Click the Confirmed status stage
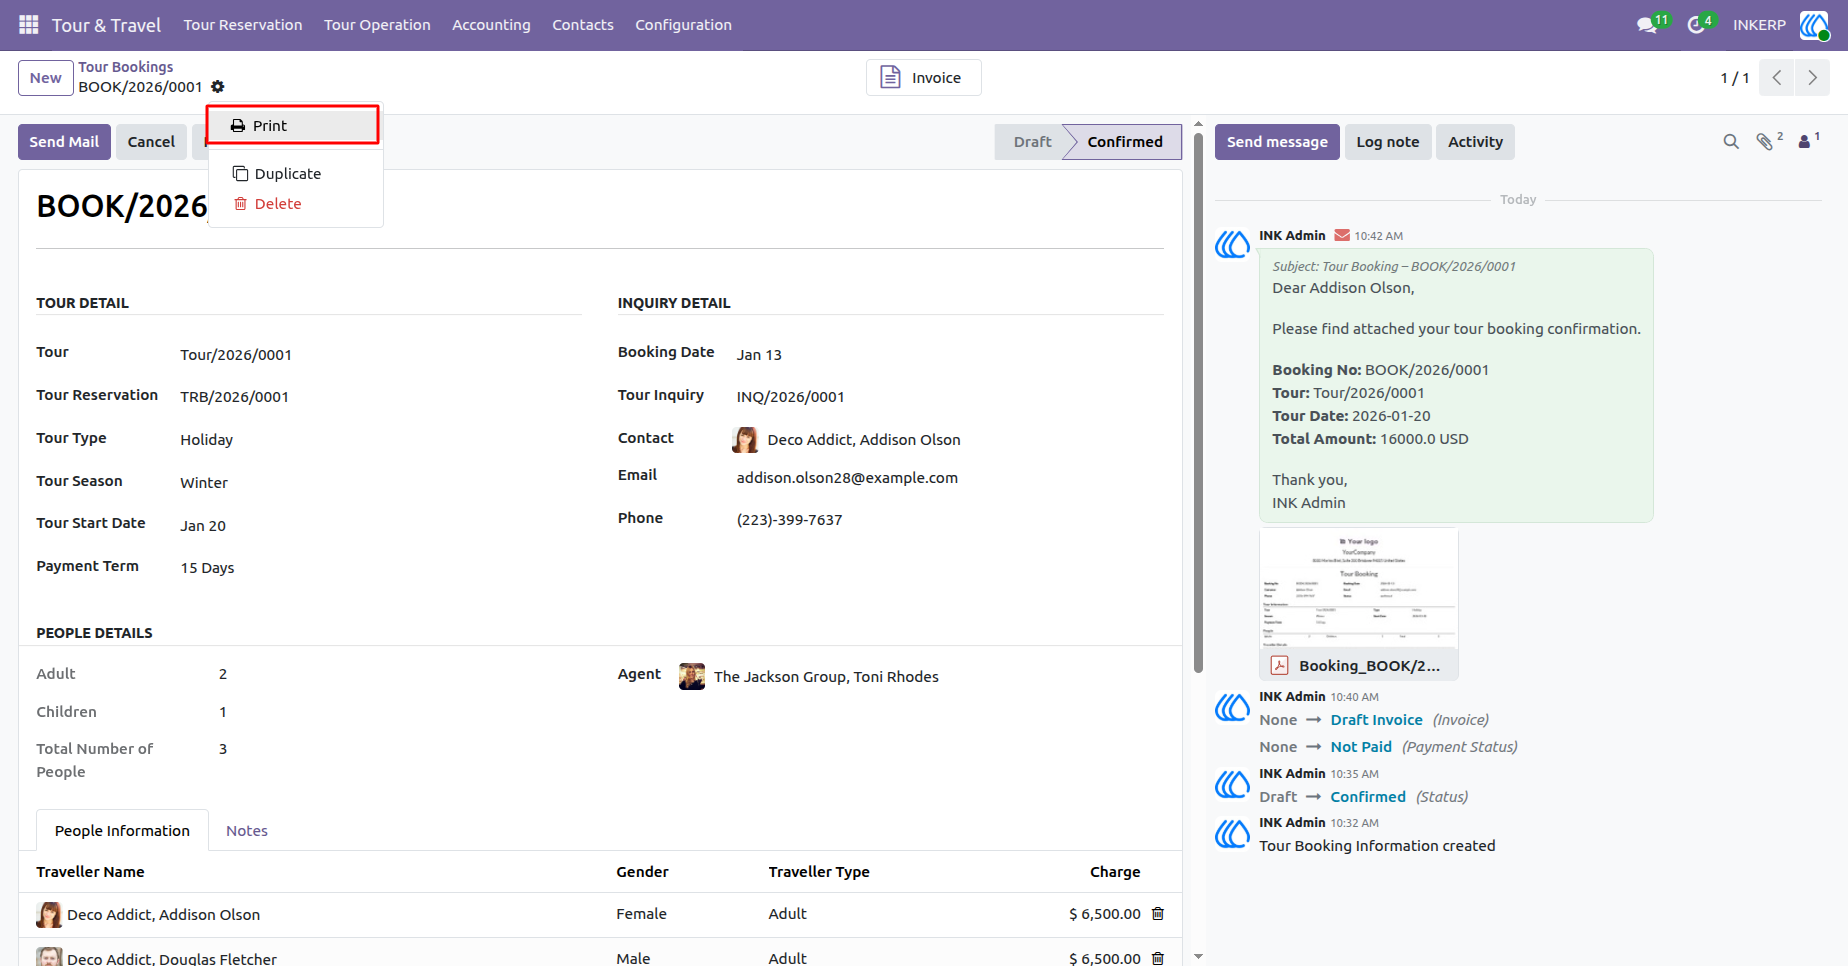The height and width of the screenshot is (966, 1848). [1125, 142]
